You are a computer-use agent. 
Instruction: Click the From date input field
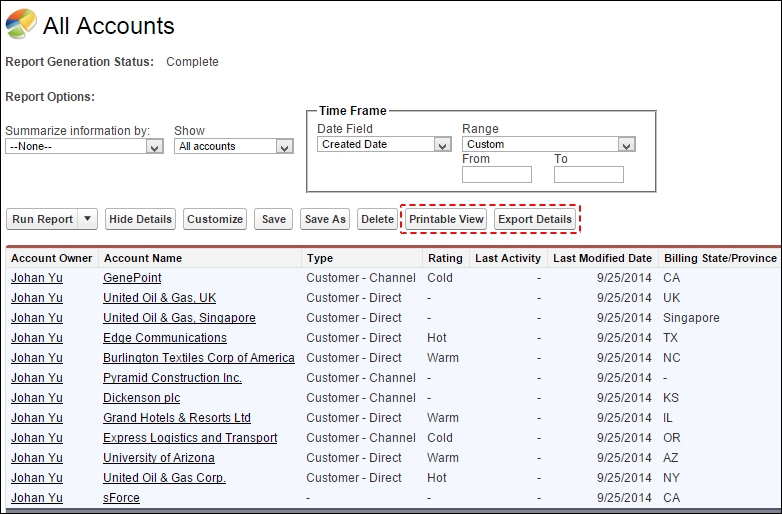tap(497, 174)
